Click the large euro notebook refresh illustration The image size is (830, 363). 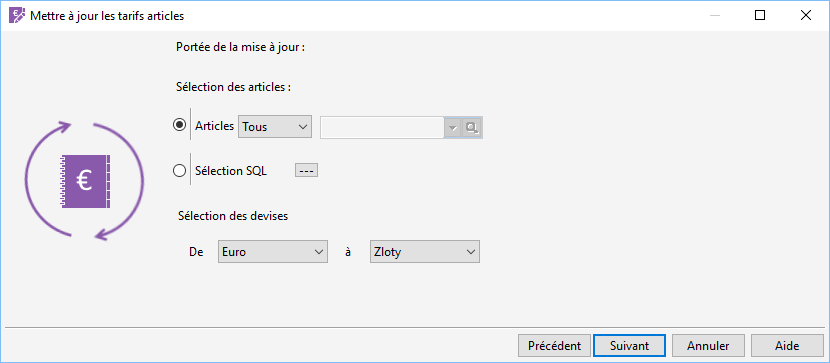pyautogui.click(x=85, y=180)
